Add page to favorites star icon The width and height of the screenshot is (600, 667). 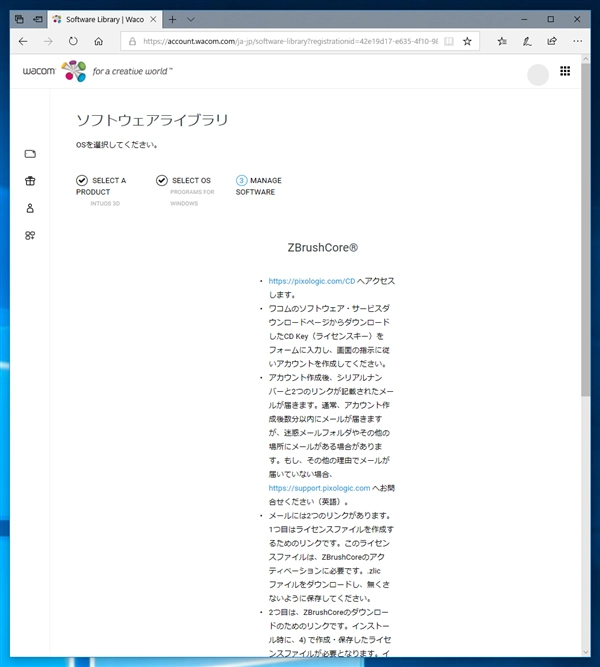coord(467,41)
